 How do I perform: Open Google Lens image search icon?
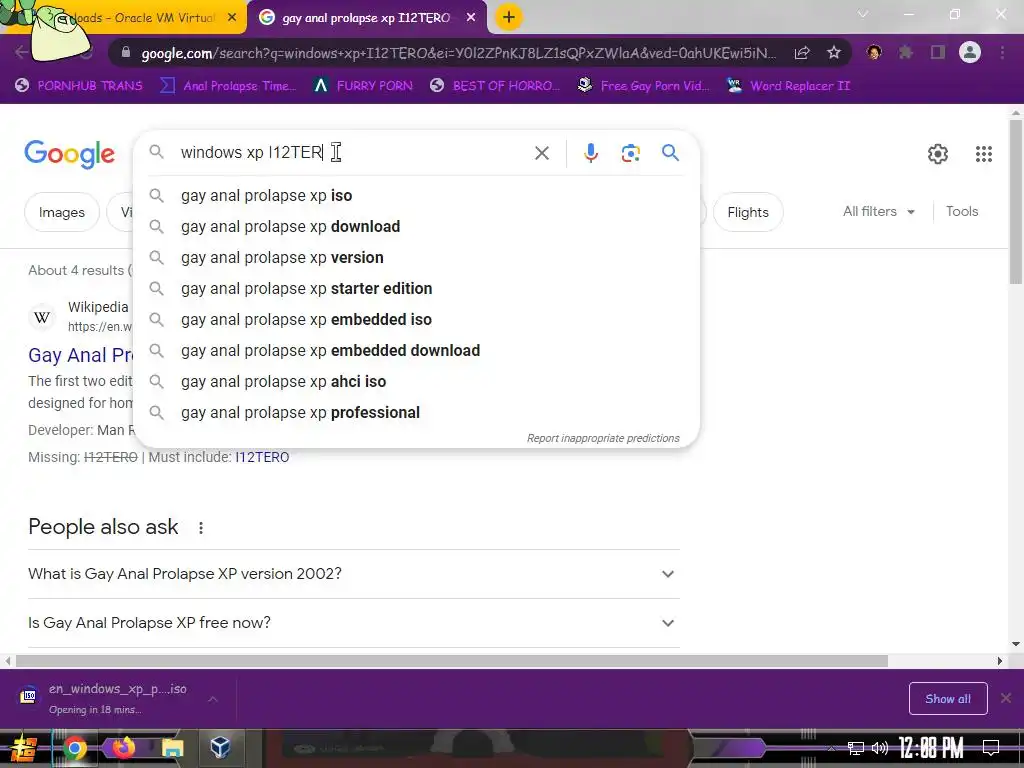coord(630,153)
